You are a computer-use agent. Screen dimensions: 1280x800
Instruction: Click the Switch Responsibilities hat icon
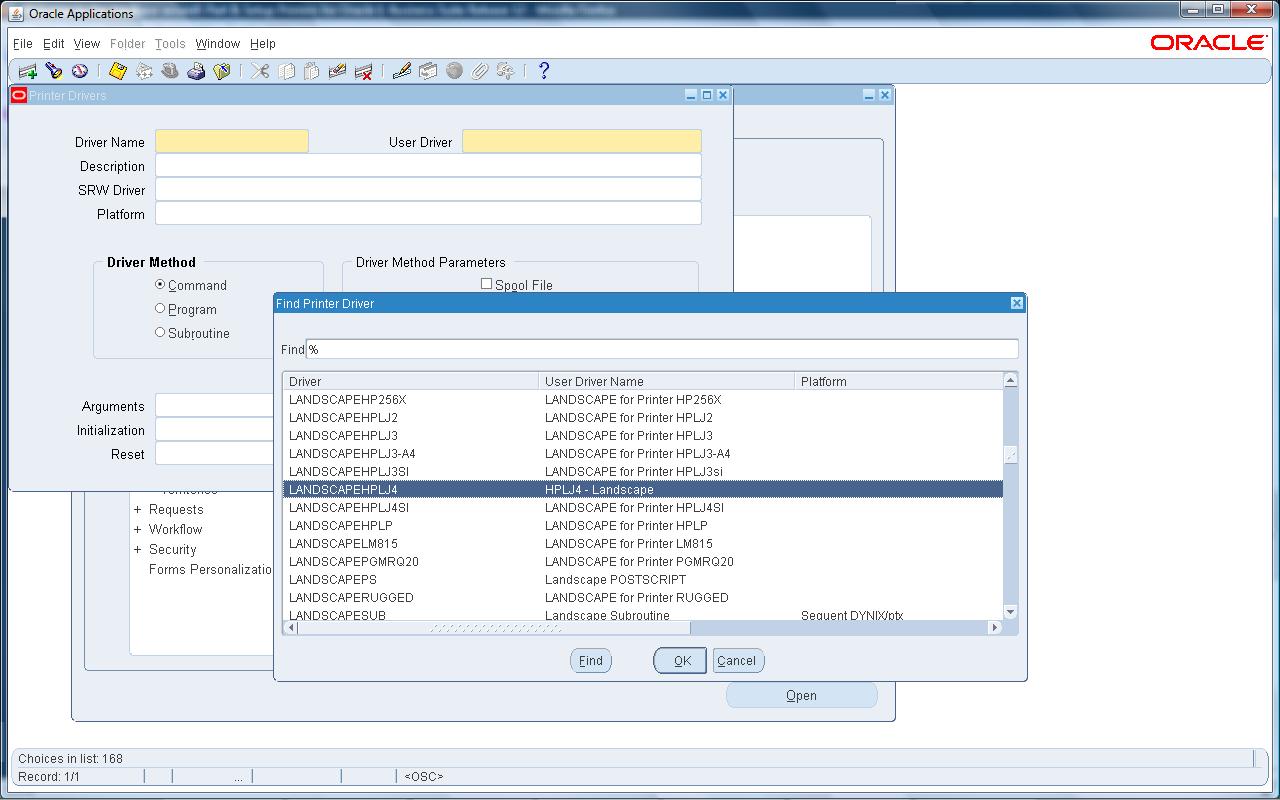(x=170, y=71)
